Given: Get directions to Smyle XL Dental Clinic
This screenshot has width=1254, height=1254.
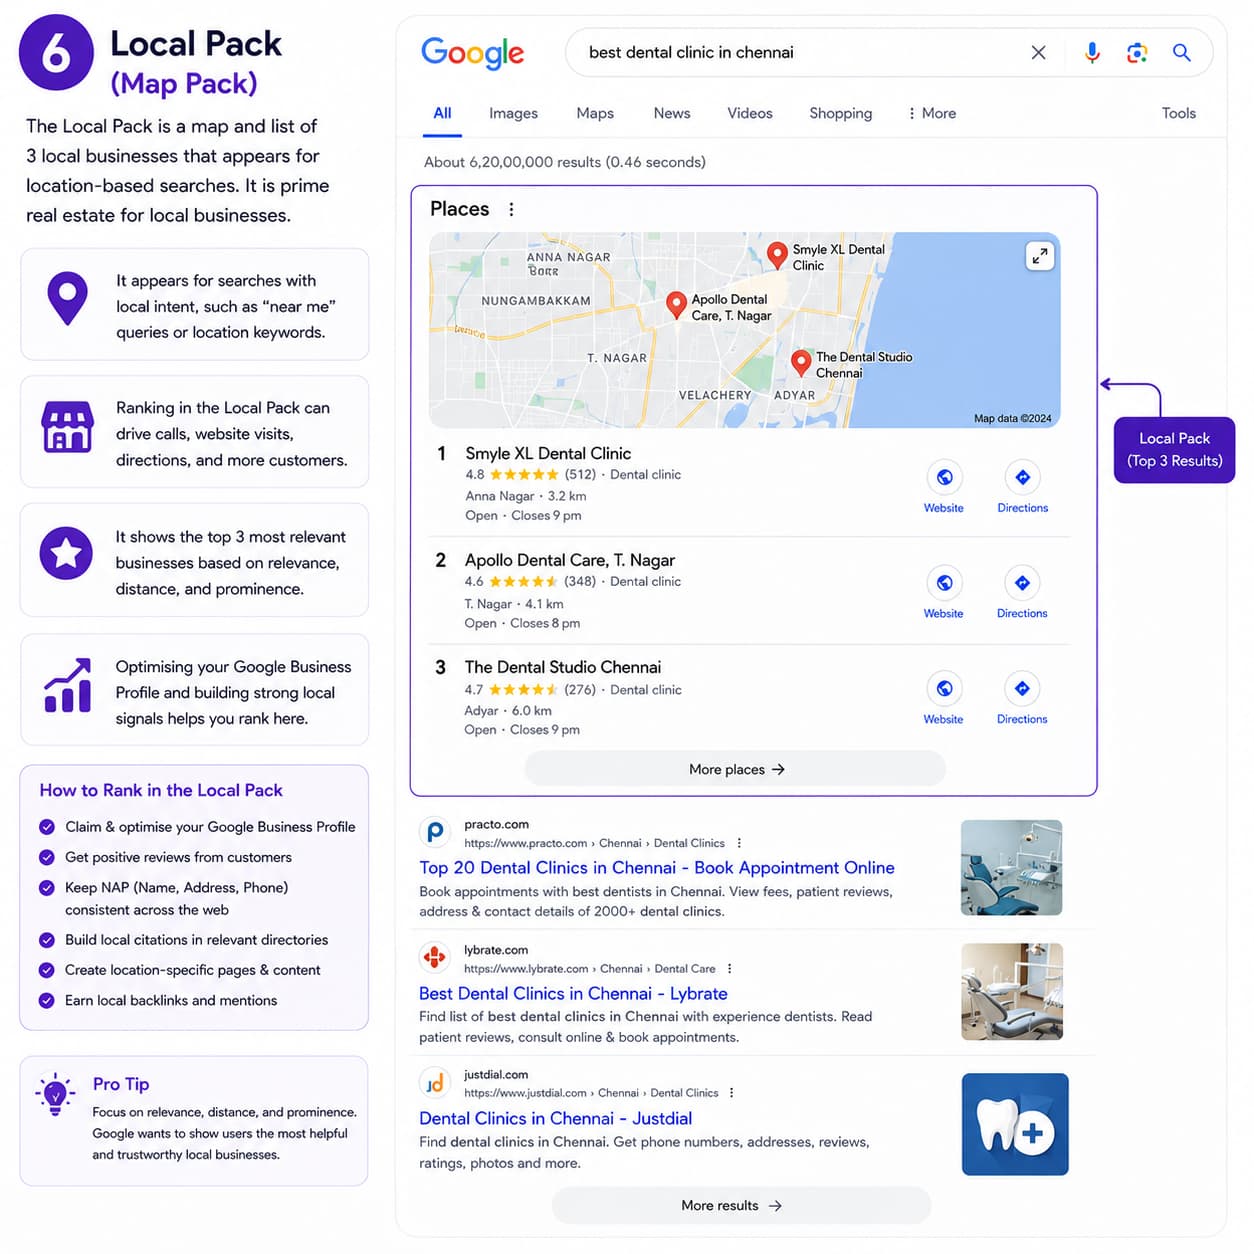Looking at the screenshot, I should click(x=1022, y=477).
